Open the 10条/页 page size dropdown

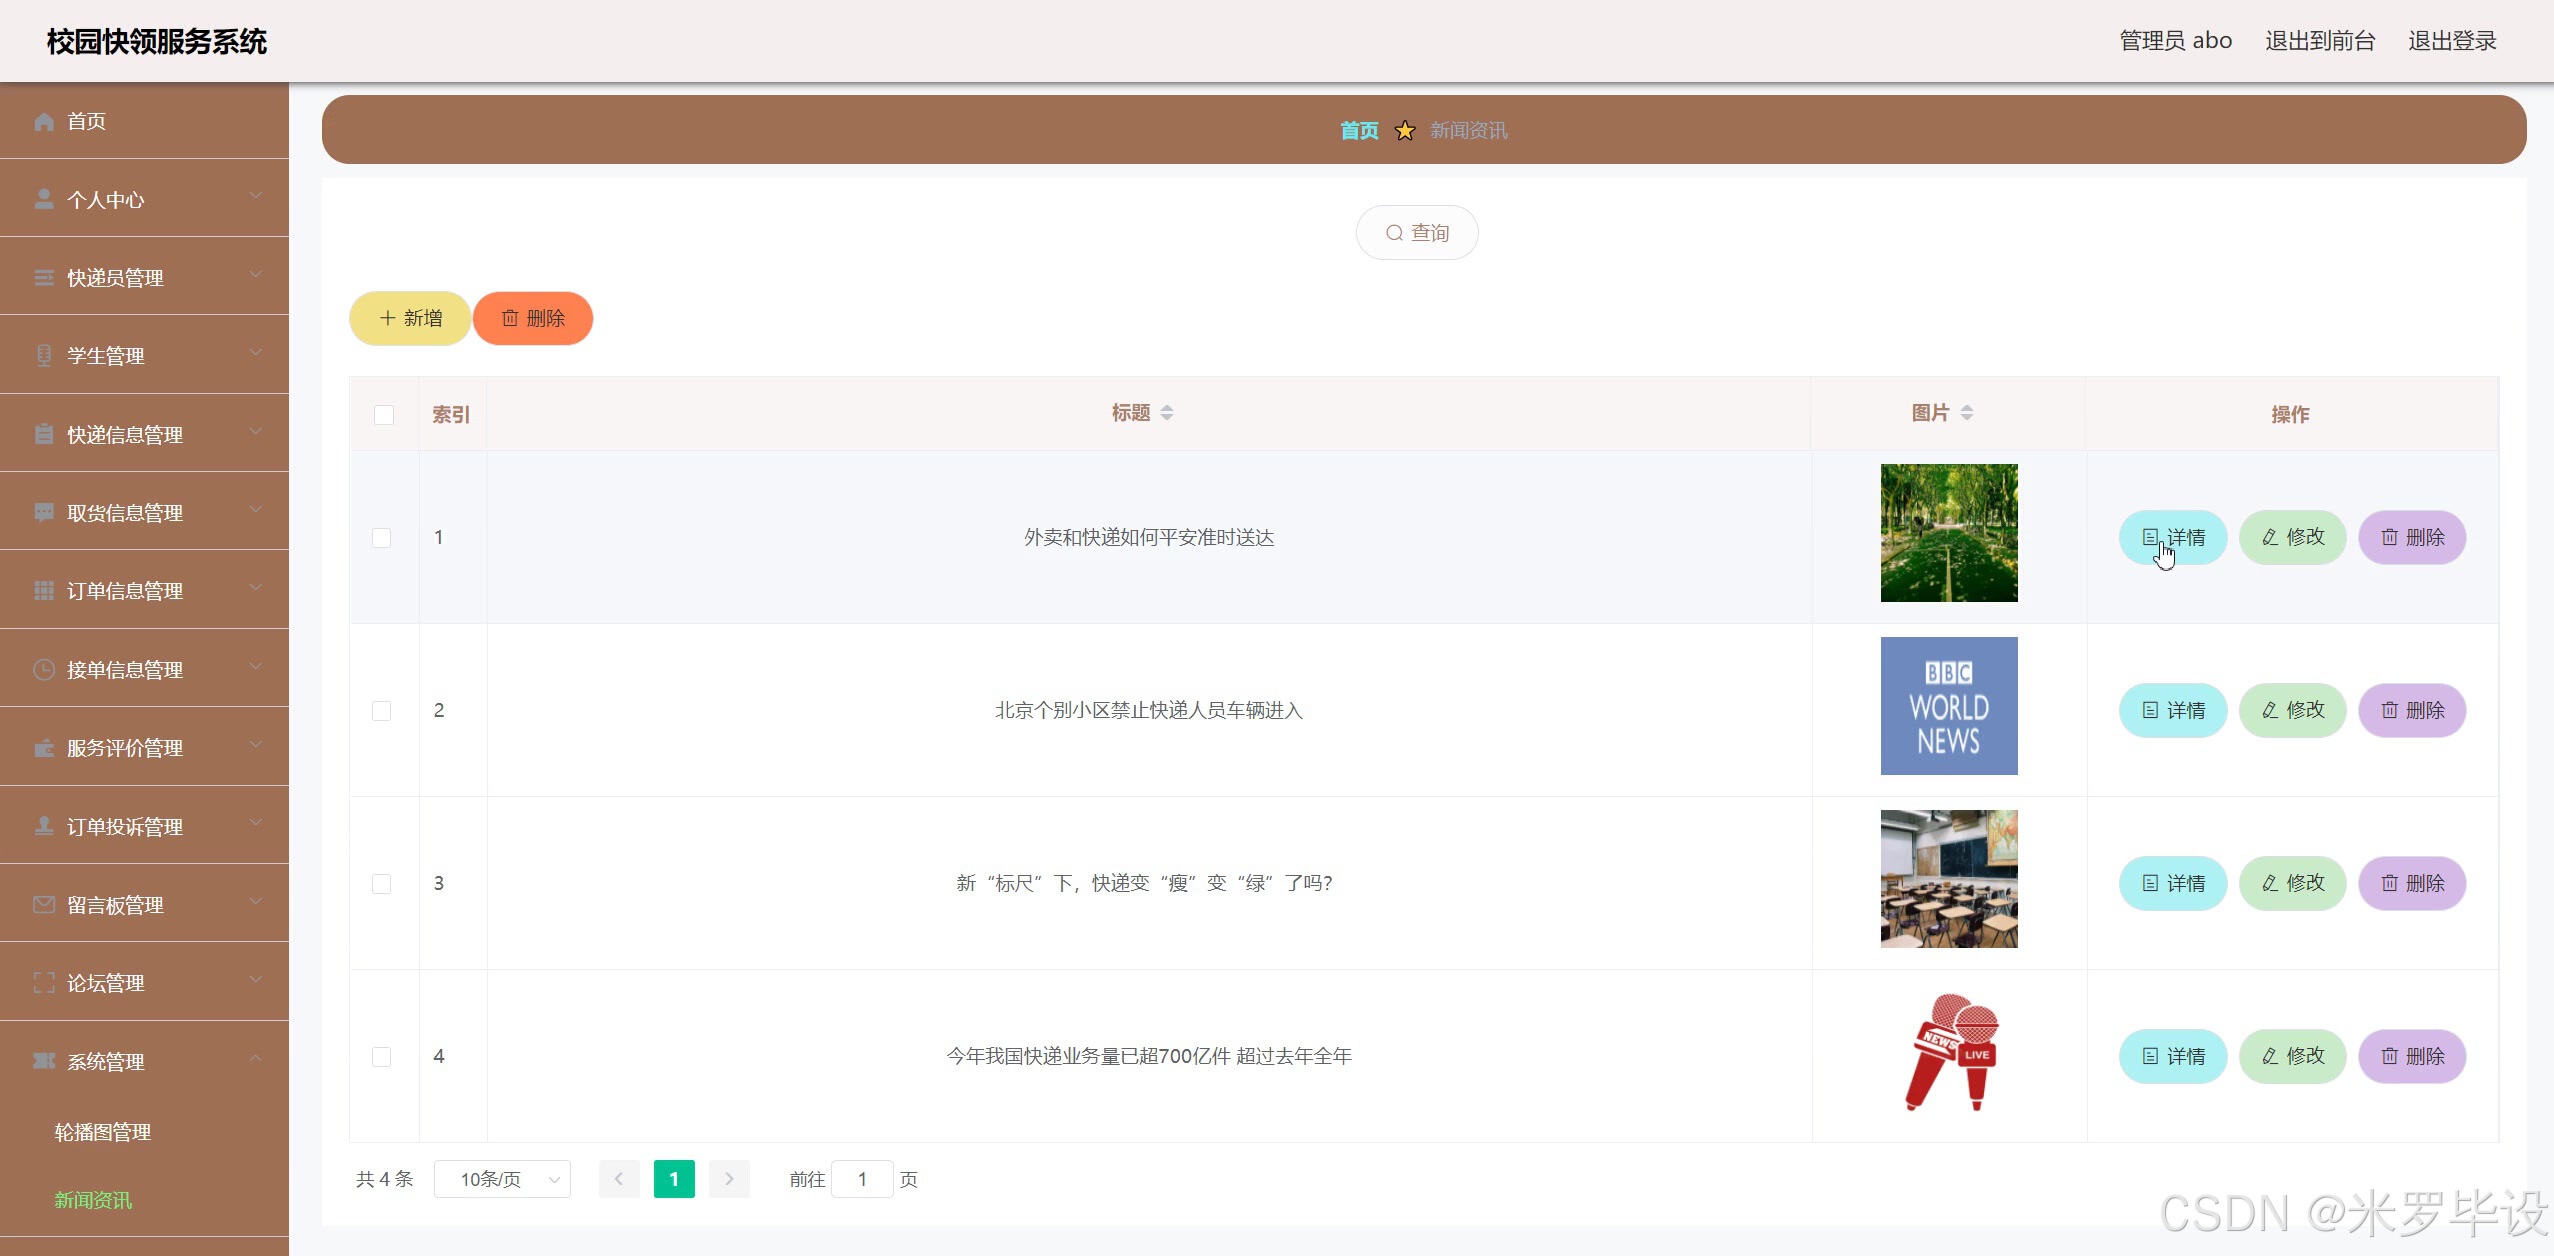[502, 1179]
